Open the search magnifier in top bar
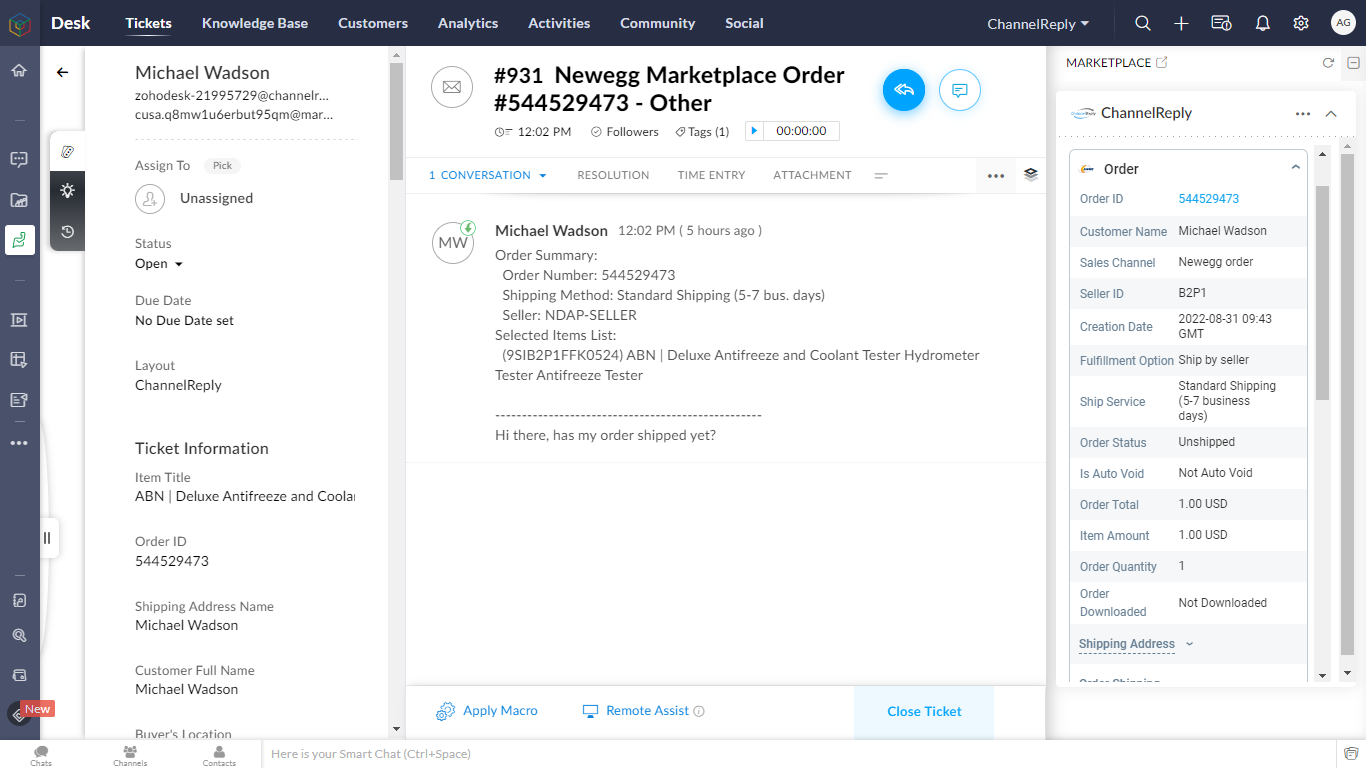This screenshot has width=1366, height=768. click(1143, 23)
